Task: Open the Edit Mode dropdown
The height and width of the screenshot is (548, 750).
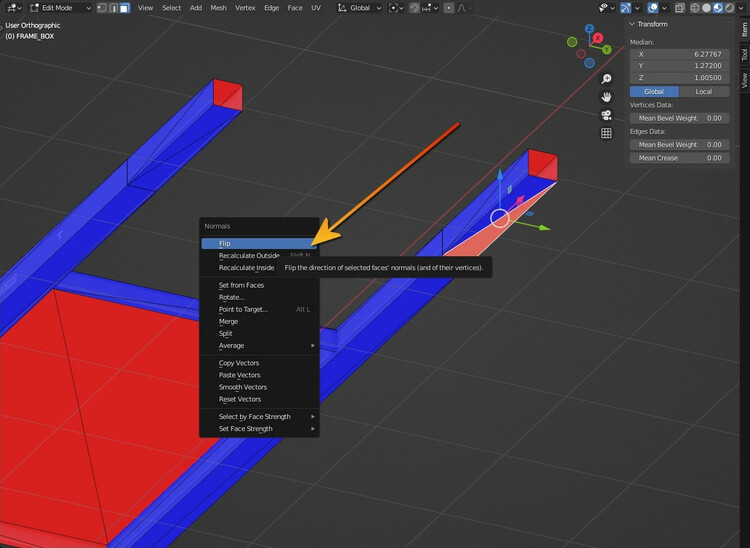Action: [x=60, y=8]
